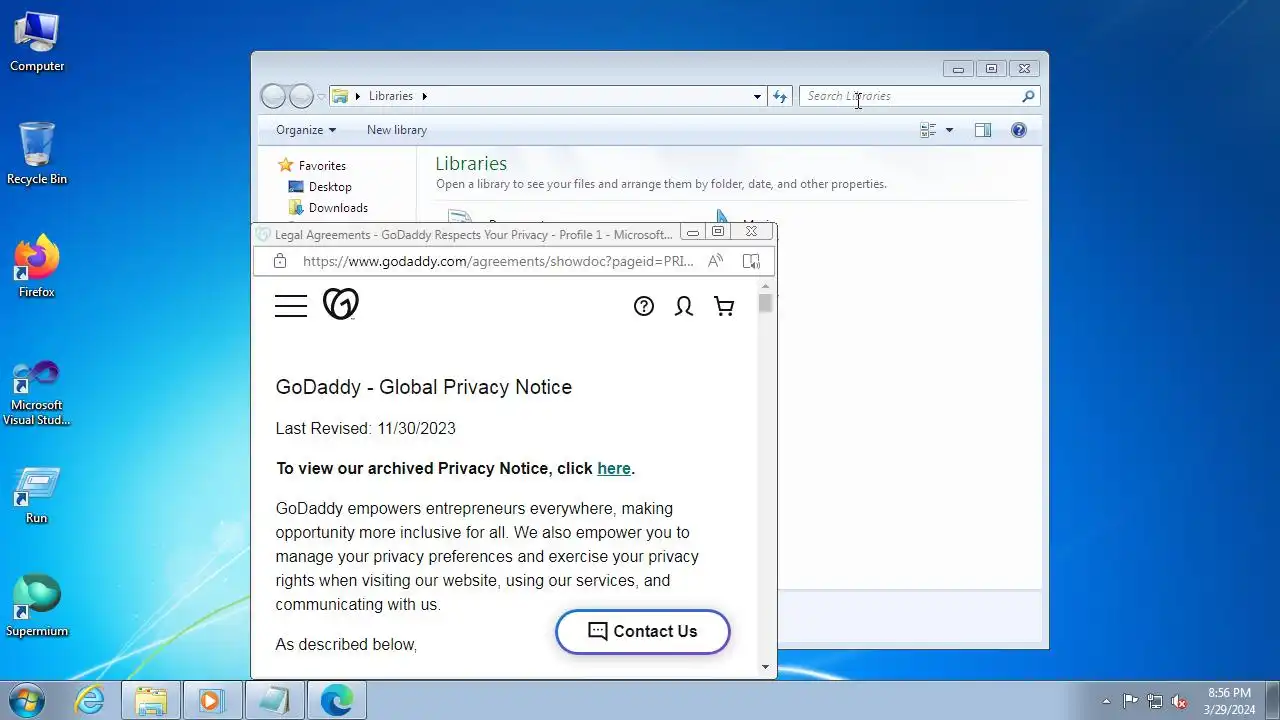1280x720 pixels.
Task: Open recent pages dropdown in Explorer
Action: pos(321,97)
